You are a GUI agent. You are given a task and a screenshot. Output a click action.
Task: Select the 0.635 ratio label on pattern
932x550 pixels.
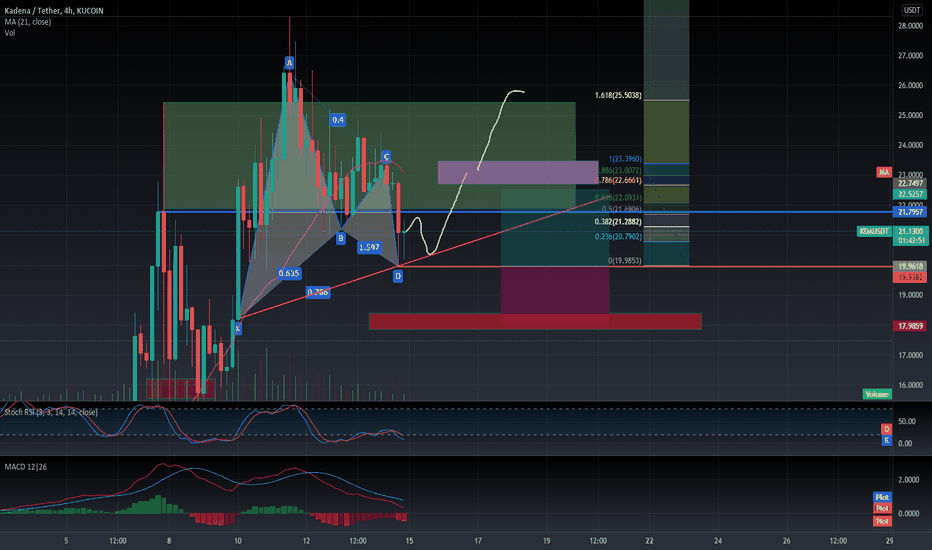[289, 274]
